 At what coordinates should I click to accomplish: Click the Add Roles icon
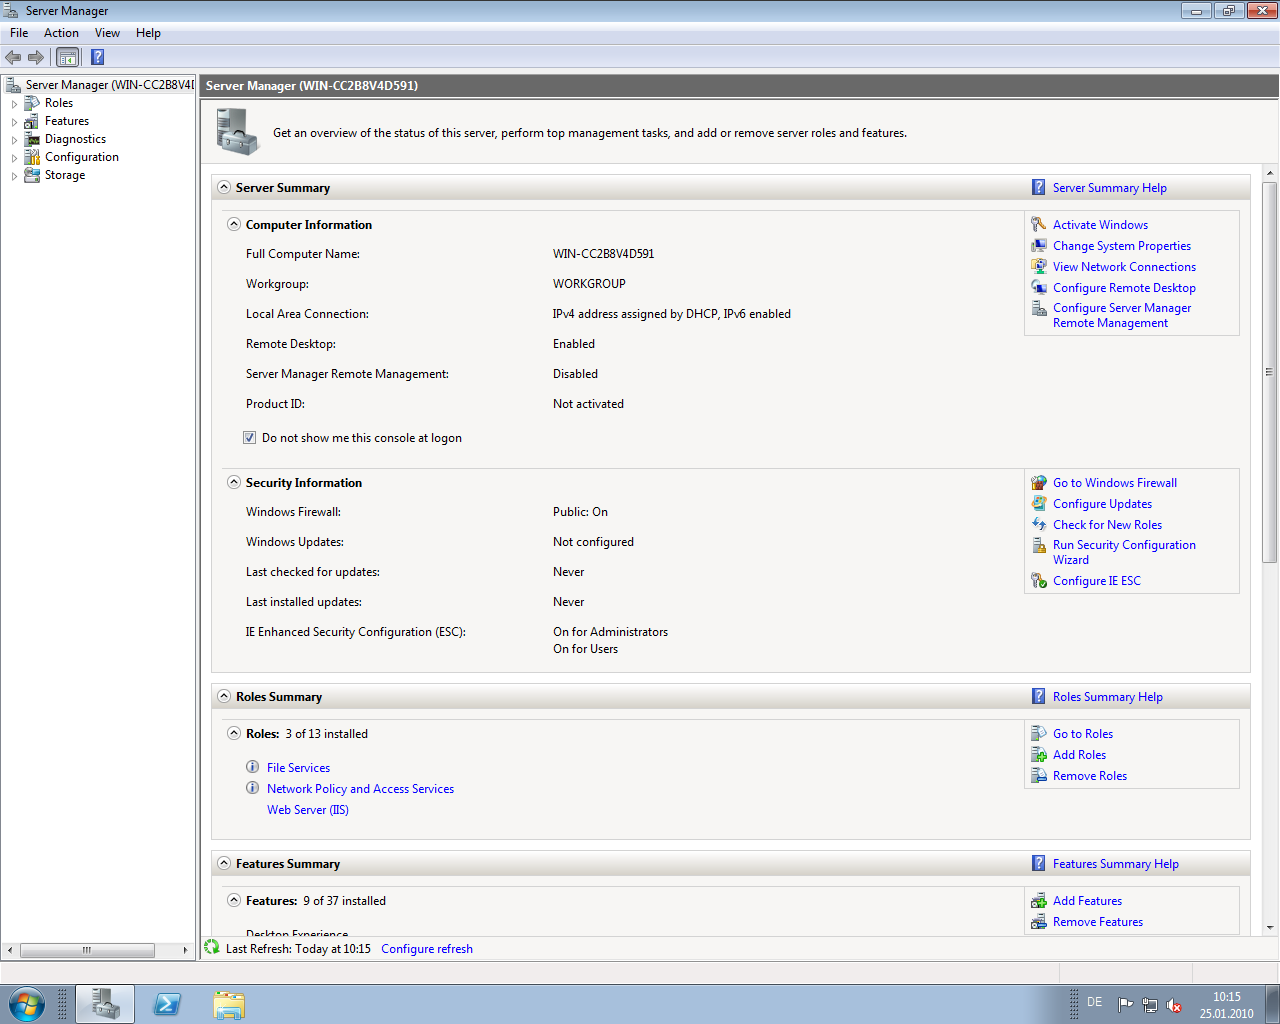(x=1039, y=755)
